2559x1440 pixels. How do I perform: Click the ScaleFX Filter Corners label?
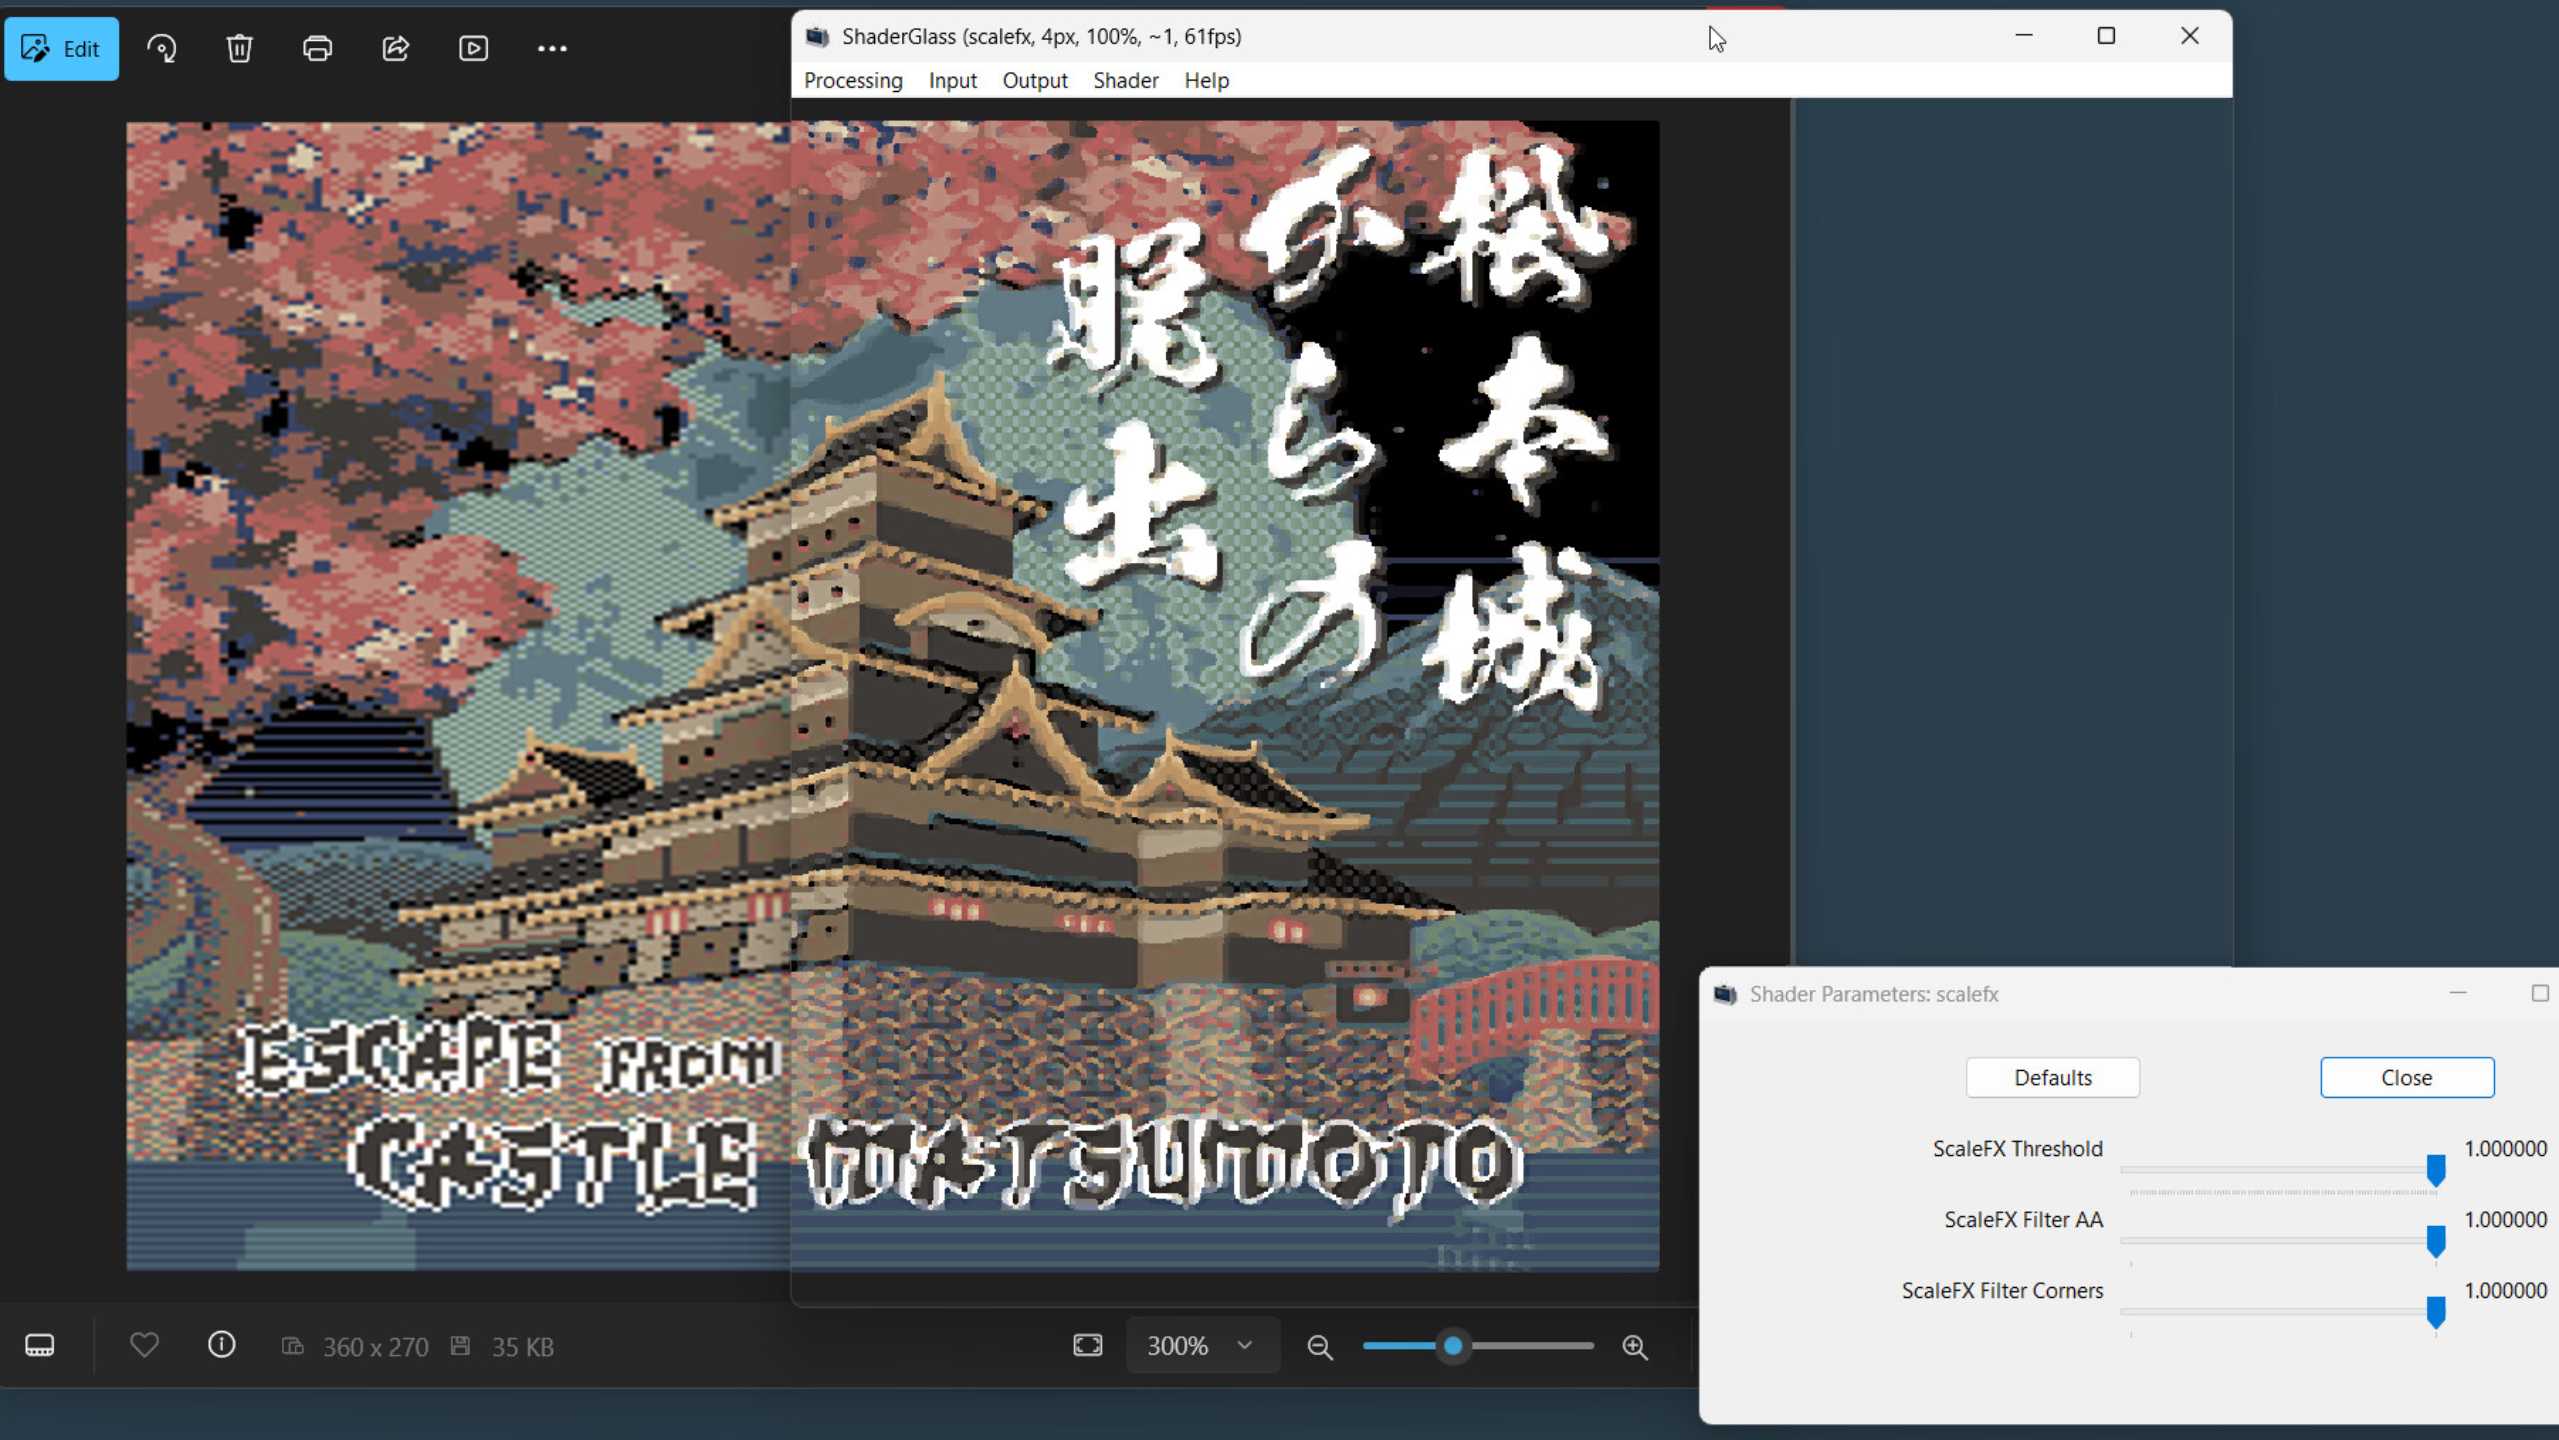(2002, 1290)
